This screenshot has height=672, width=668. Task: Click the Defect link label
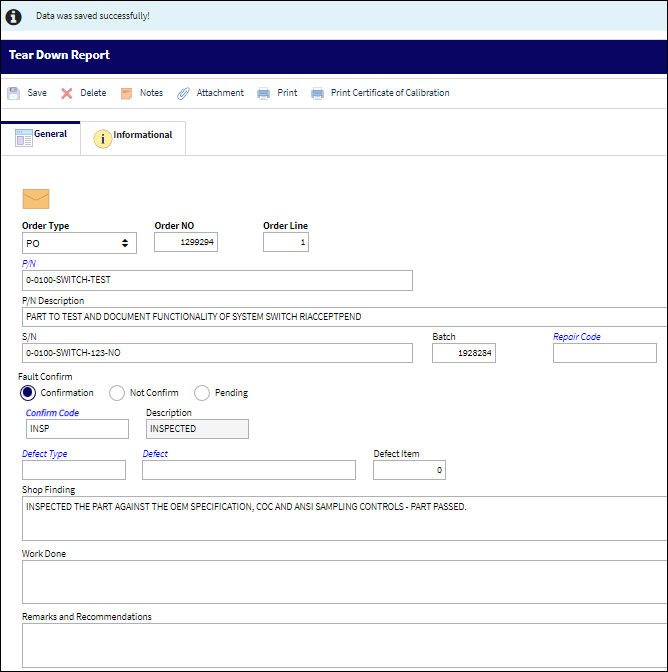(155, 453)
